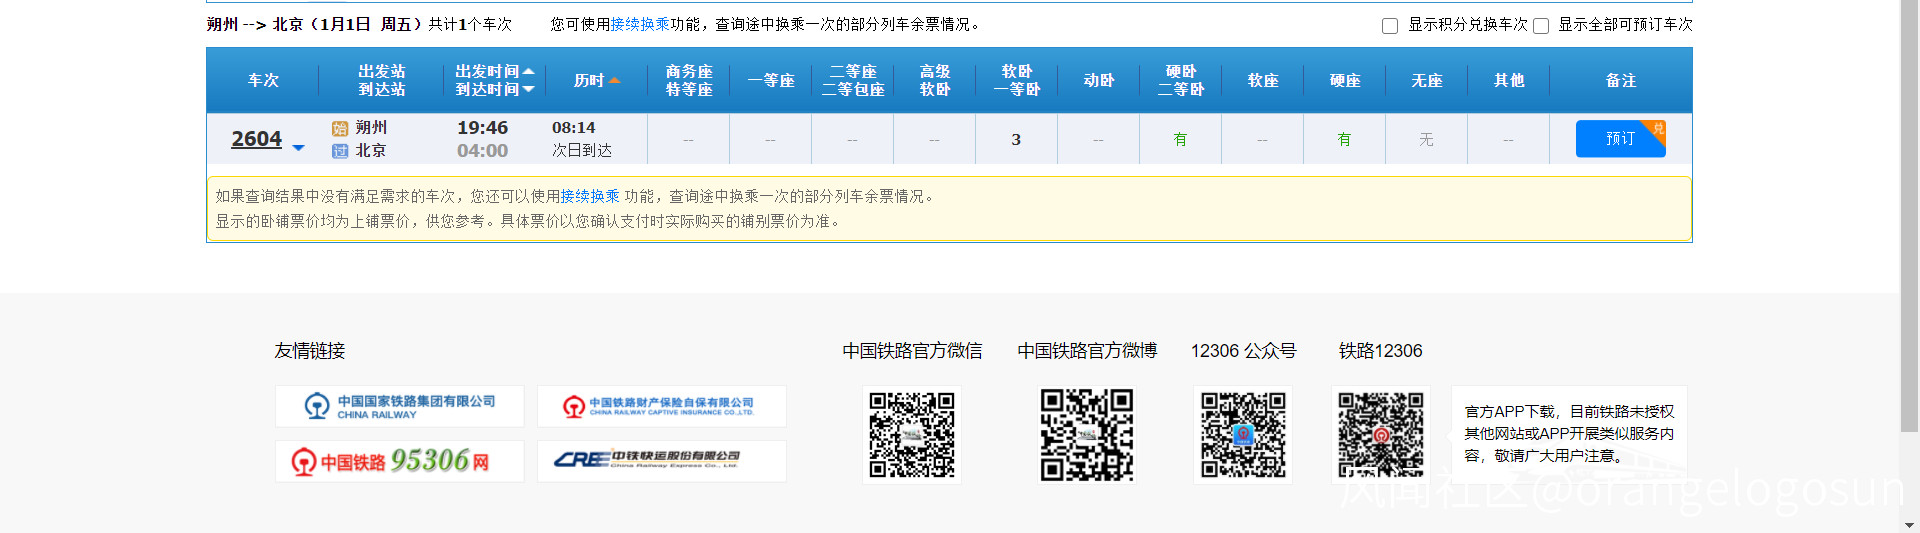Click the page vertical scrollbar thumb
The height and width of the screenshot is (533, 1920).
(1909, 215)
